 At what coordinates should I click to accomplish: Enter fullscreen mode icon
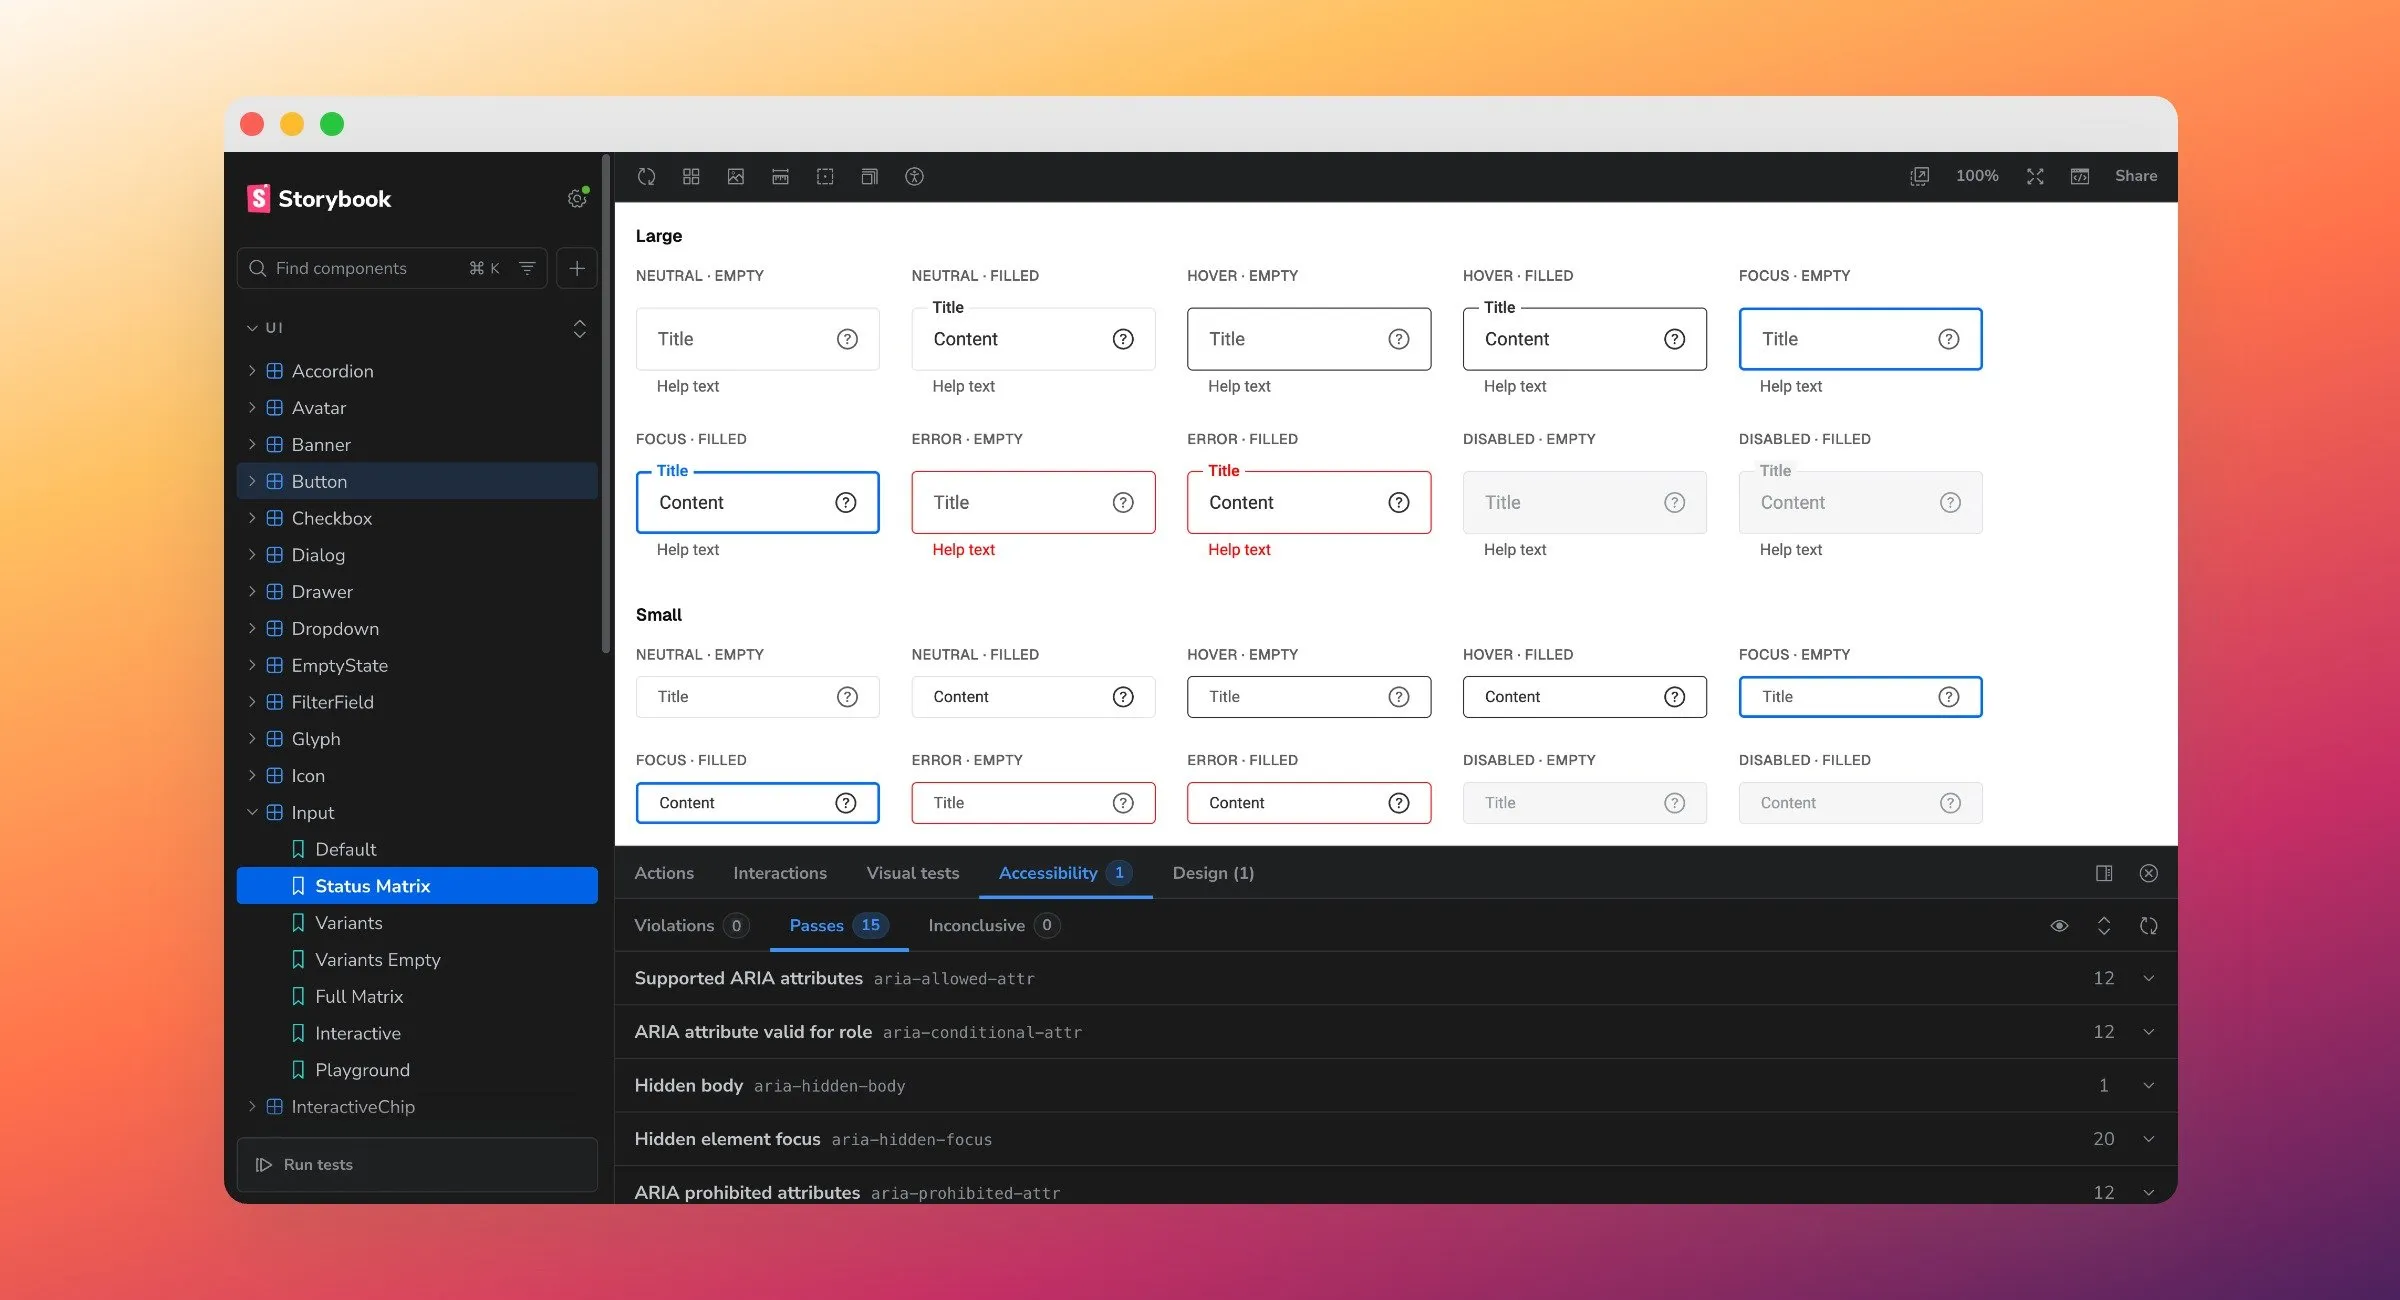[2035, 176]
